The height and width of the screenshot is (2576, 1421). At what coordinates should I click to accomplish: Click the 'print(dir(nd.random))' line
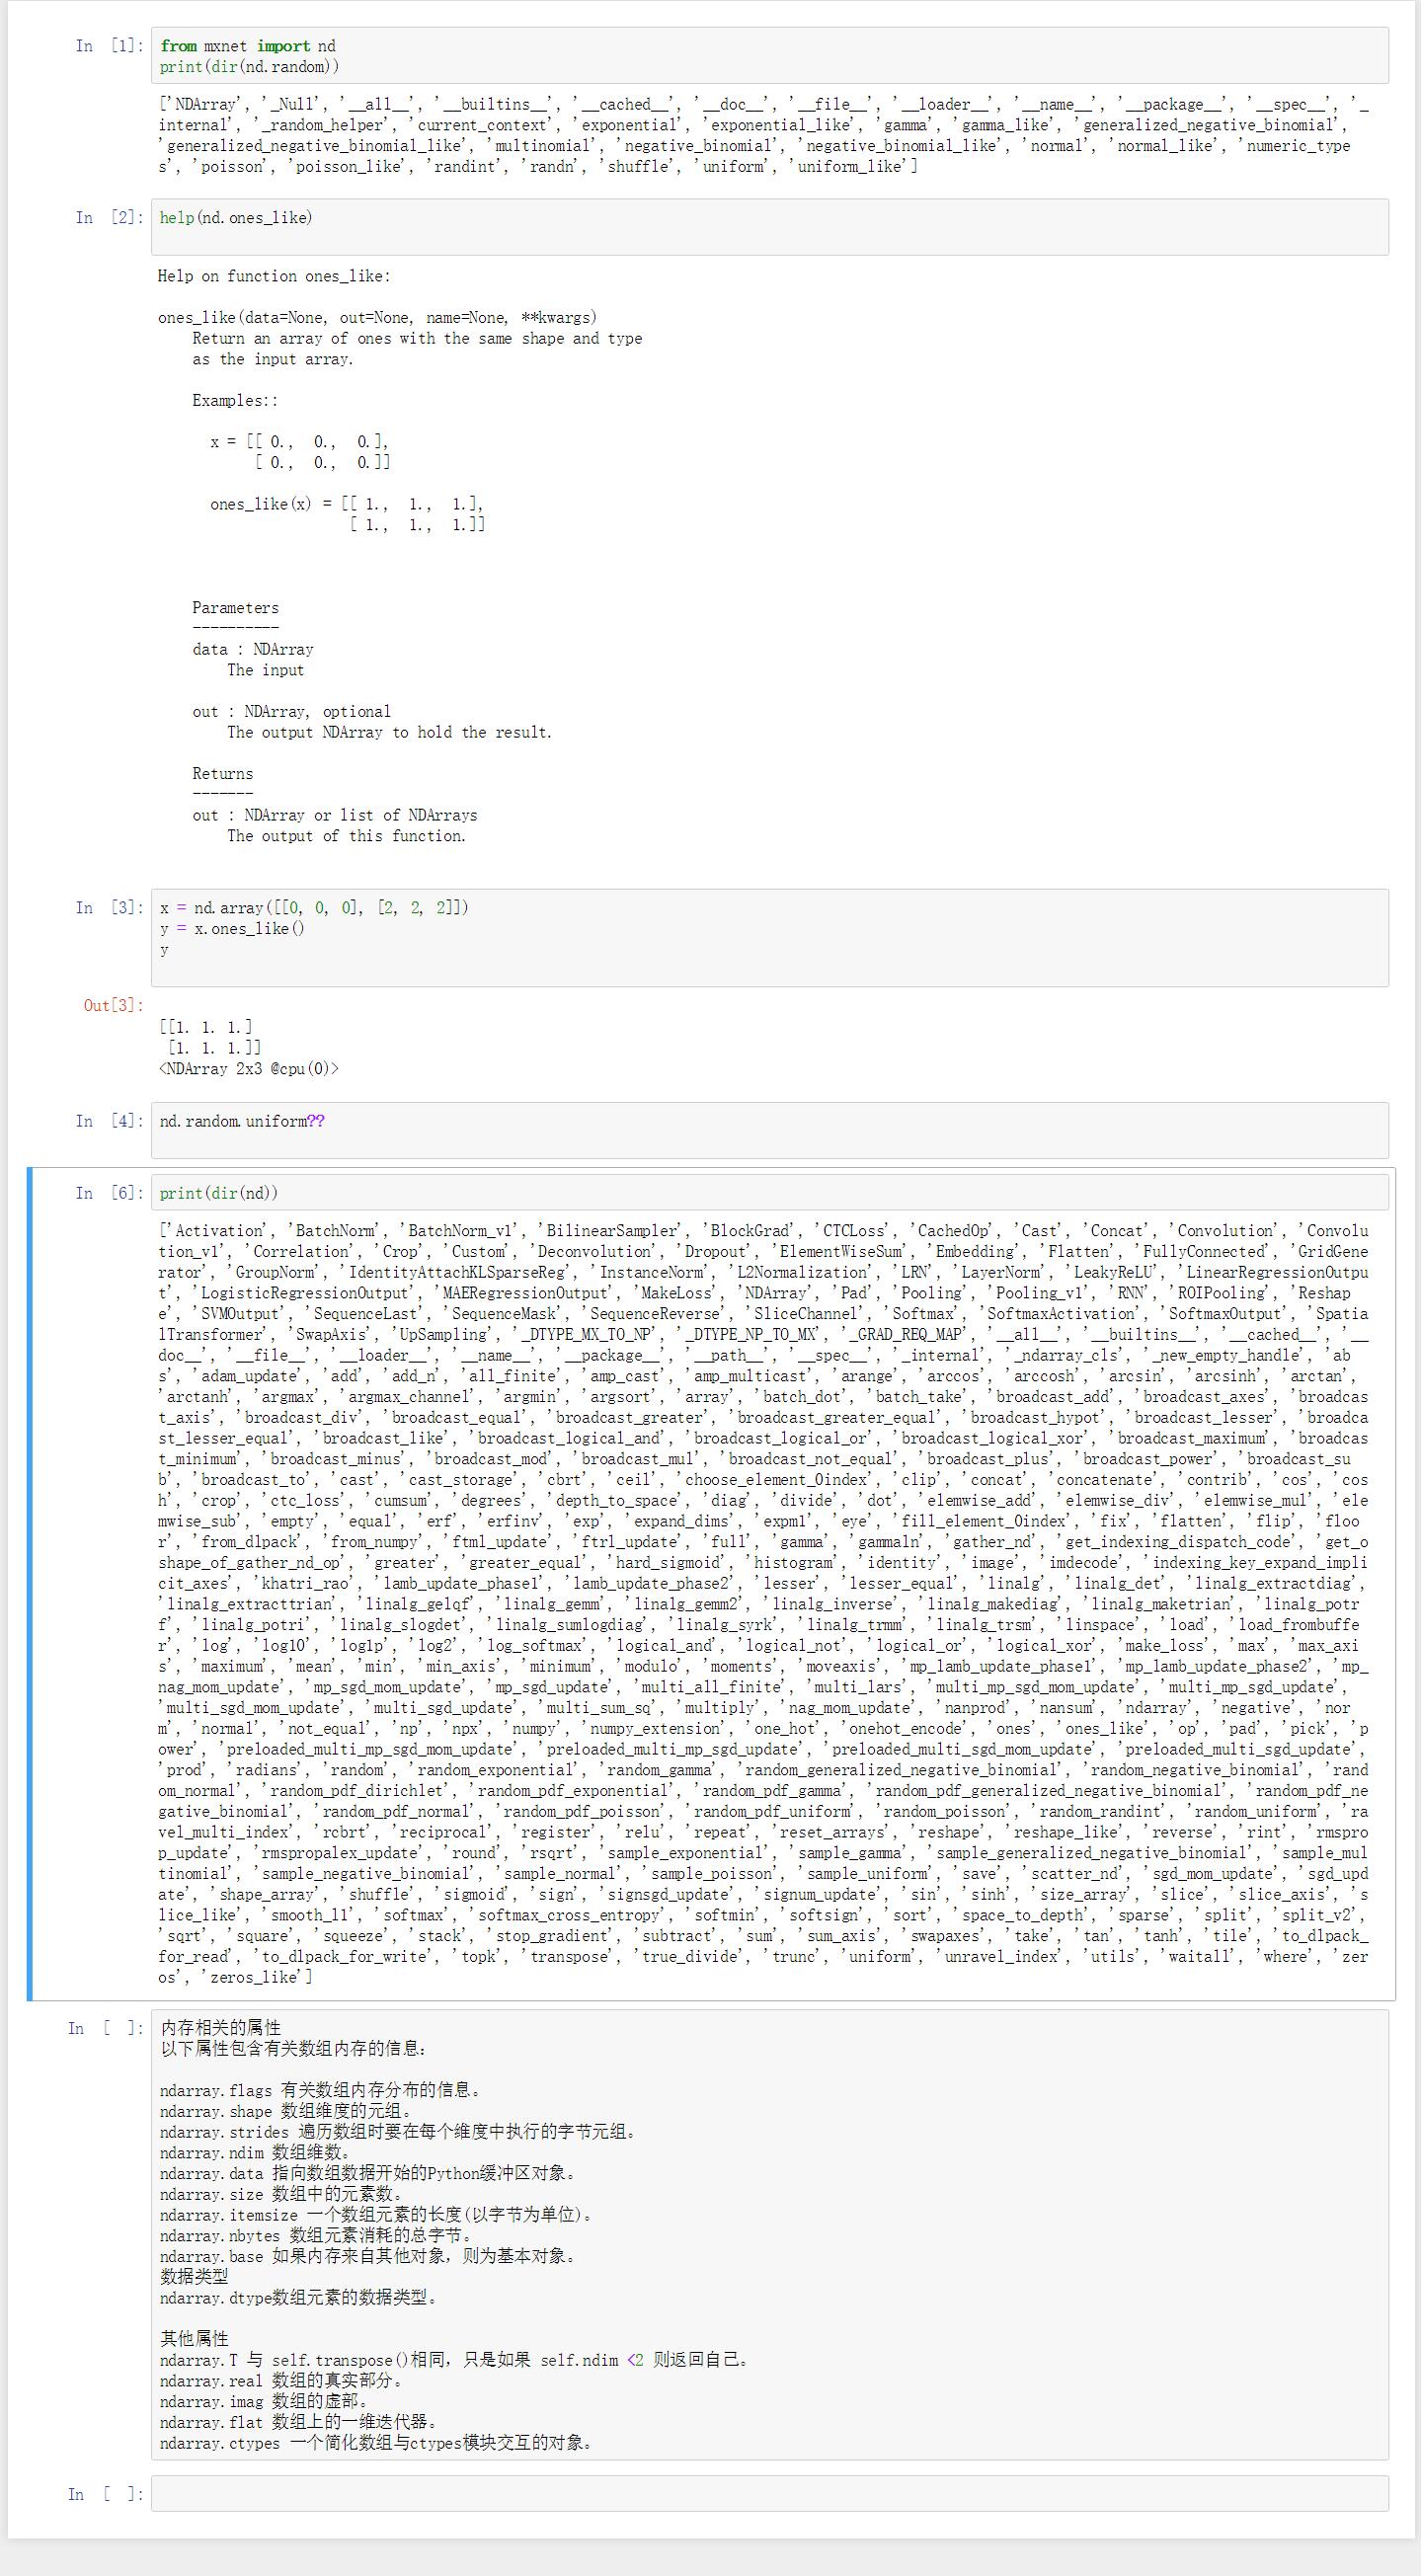pyautogui.click(x=249, y=66)
